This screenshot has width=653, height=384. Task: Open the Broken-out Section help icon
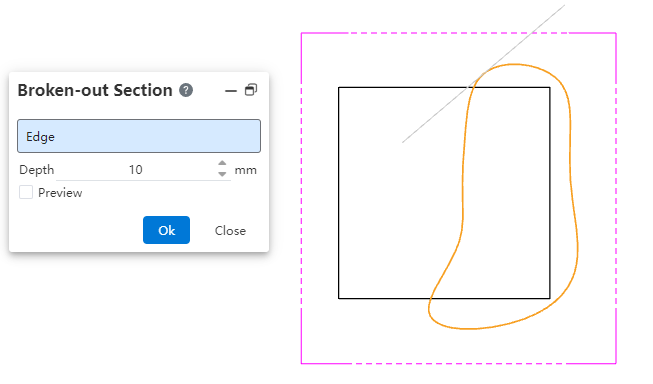pyautogui.click(x=186, y=90)
